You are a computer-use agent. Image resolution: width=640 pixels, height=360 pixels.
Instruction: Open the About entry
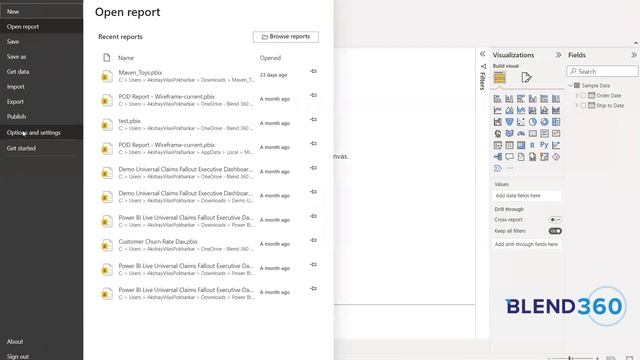[41, 342]
